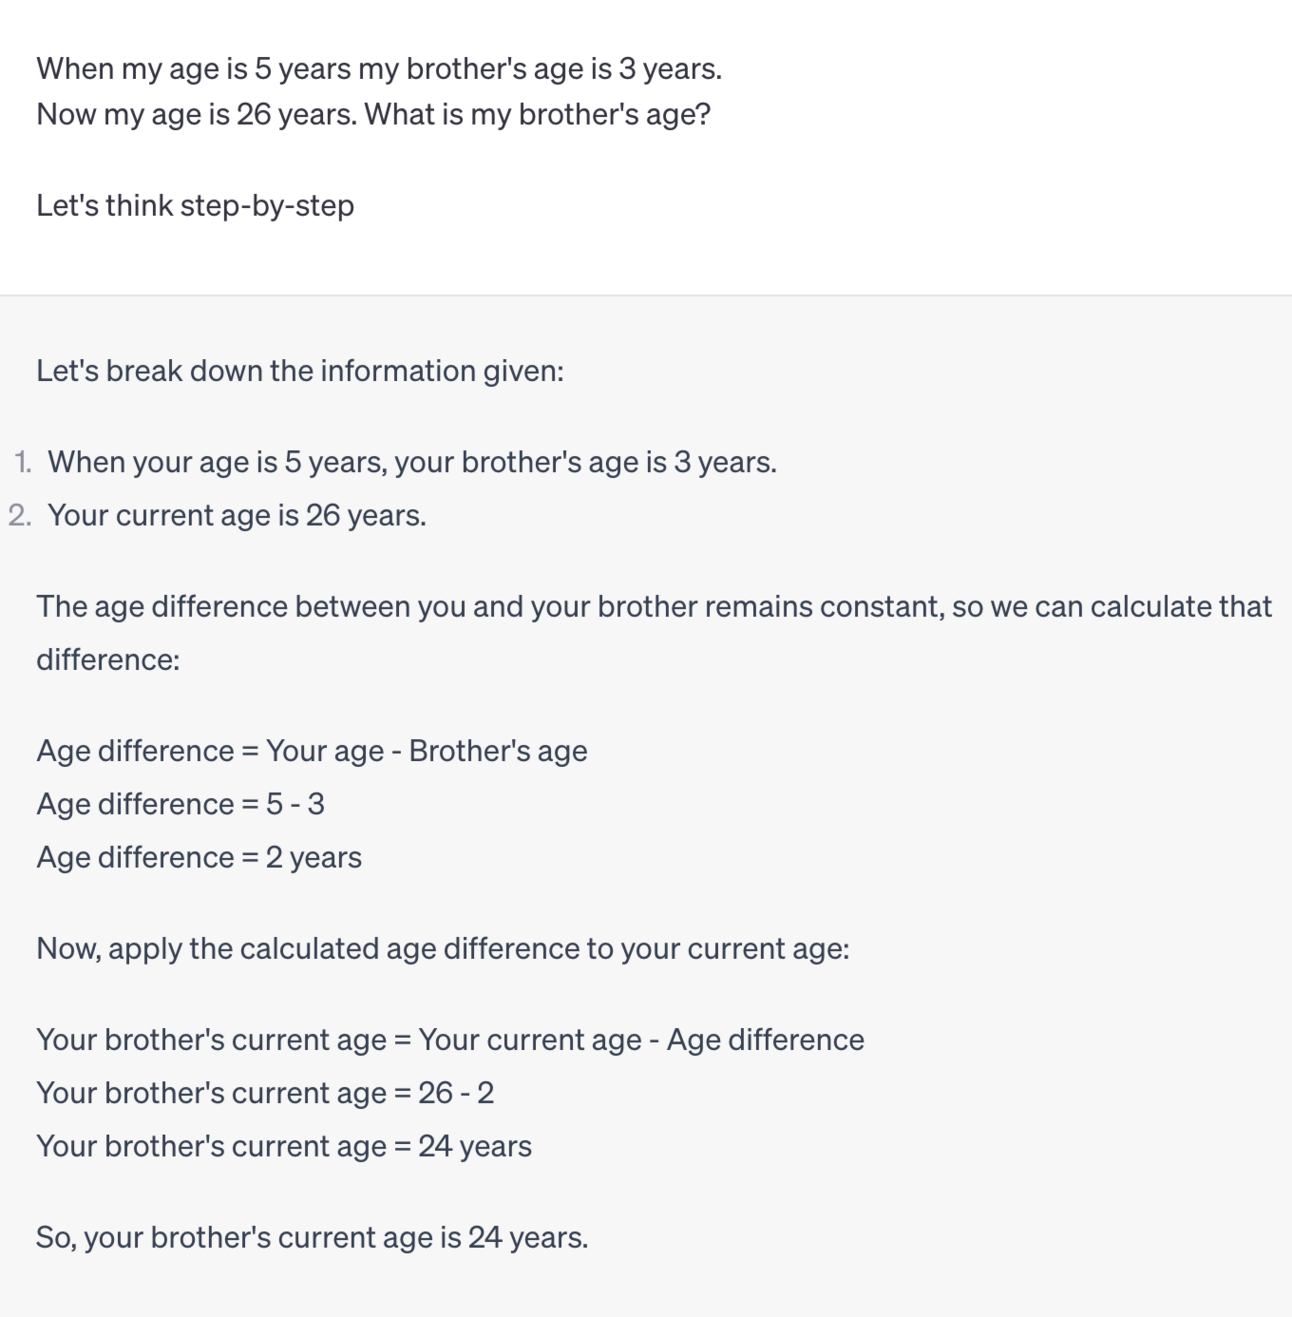
Task: Click the line "Your brother's current age = 24 years"
Action: (x=284, y=1146)
